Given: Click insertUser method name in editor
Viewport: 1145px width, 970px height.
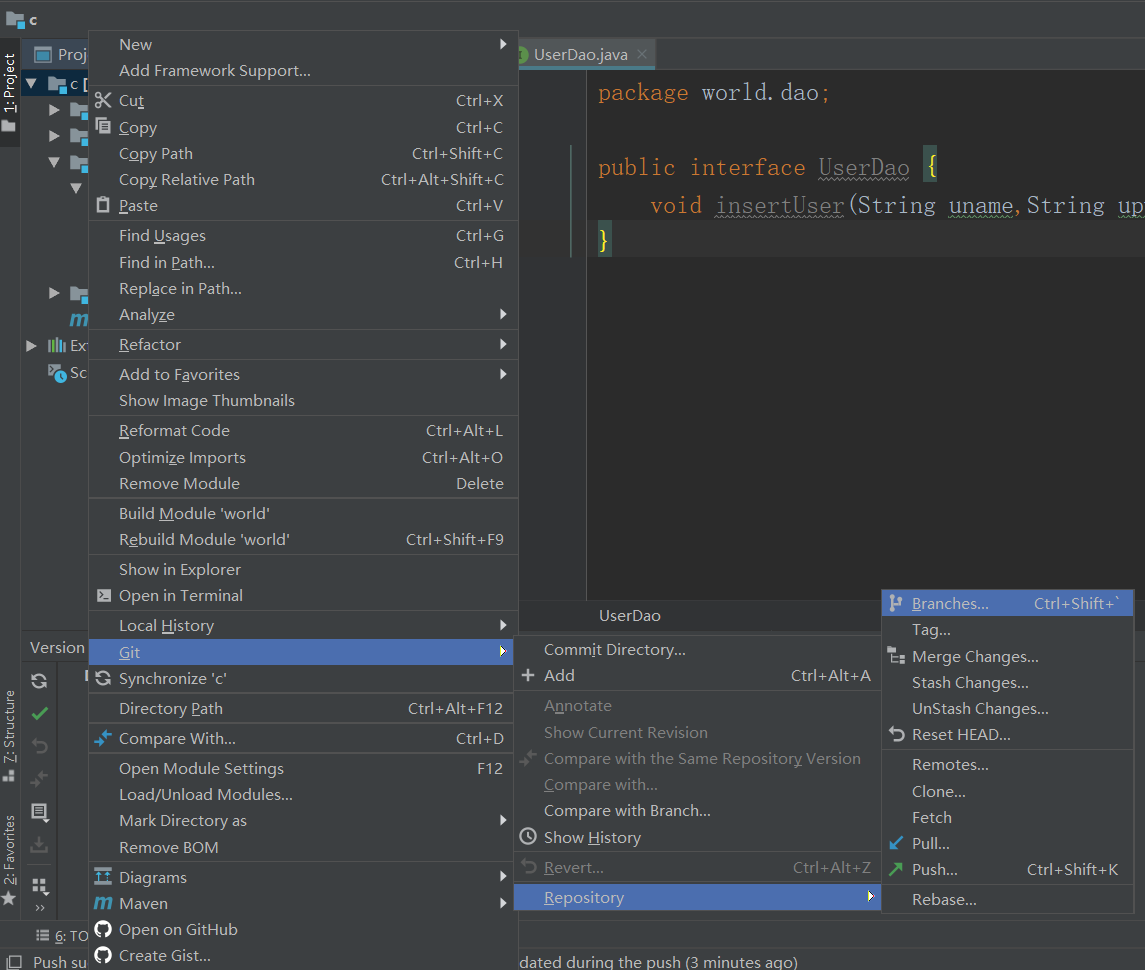Looking at the screenshot, I should [x=780, y=205].
